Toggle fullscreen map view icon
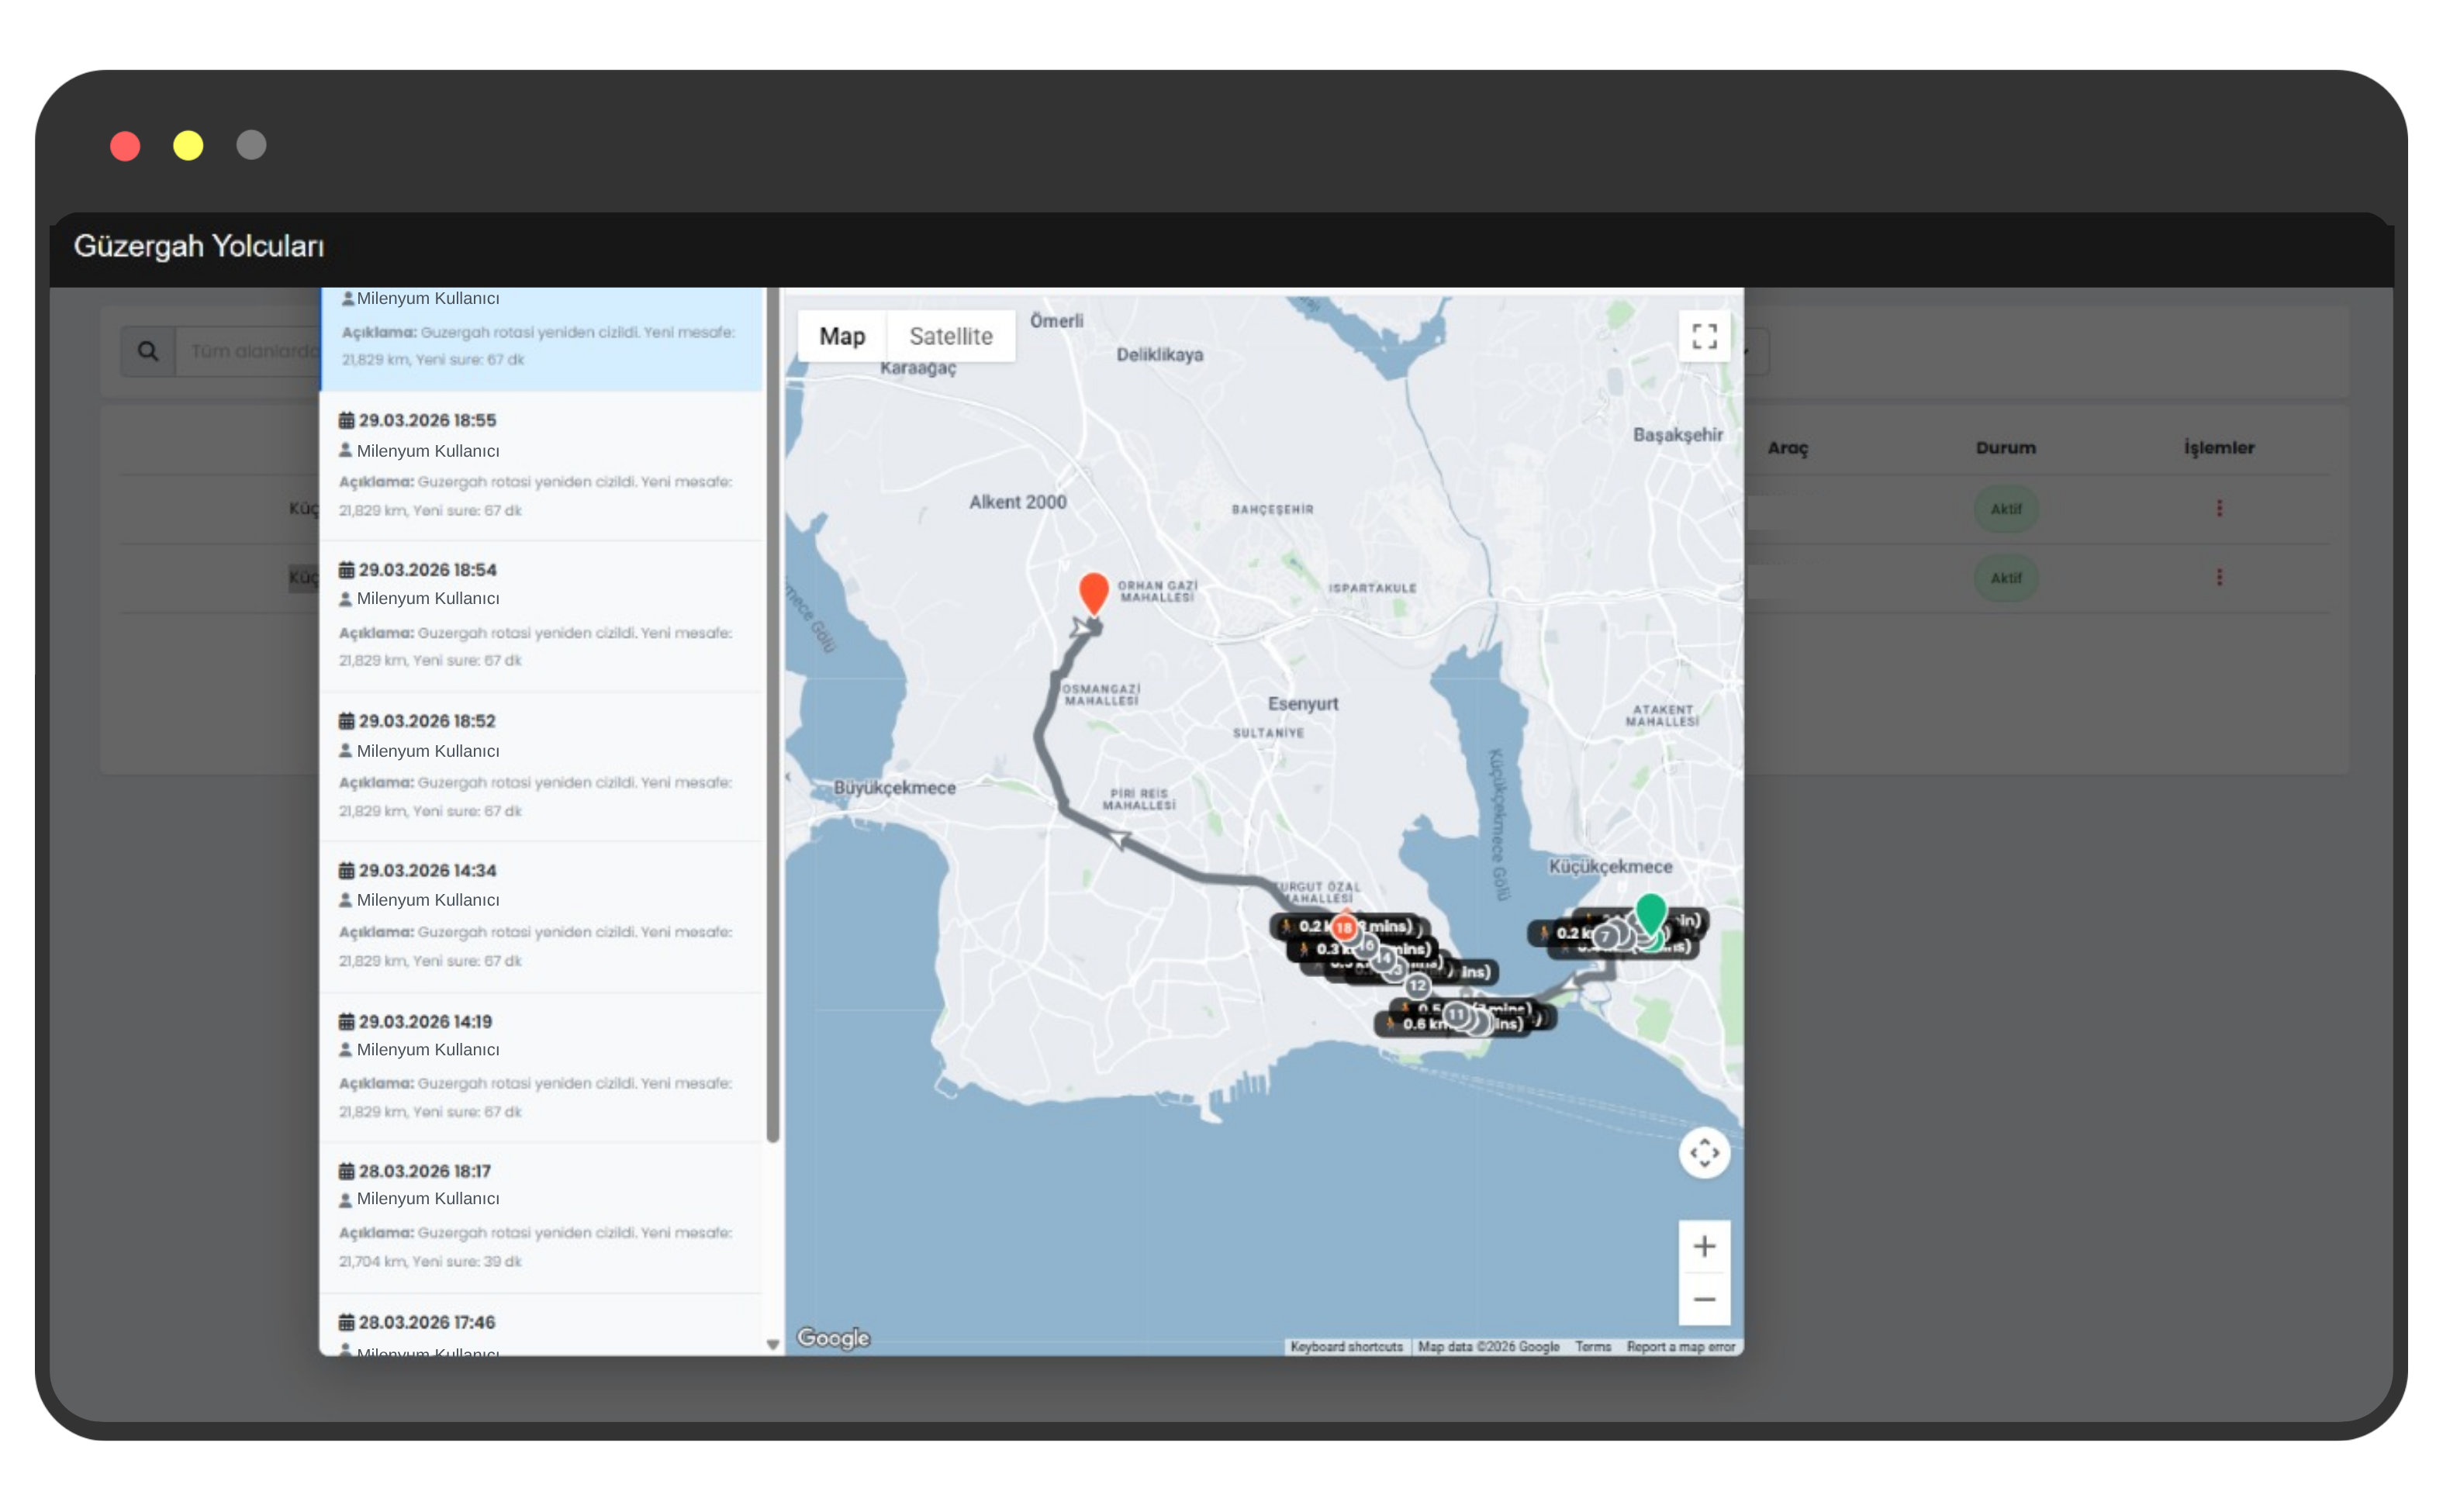Viewport: 2443px width, 1512px height. tap(1704, 336)
